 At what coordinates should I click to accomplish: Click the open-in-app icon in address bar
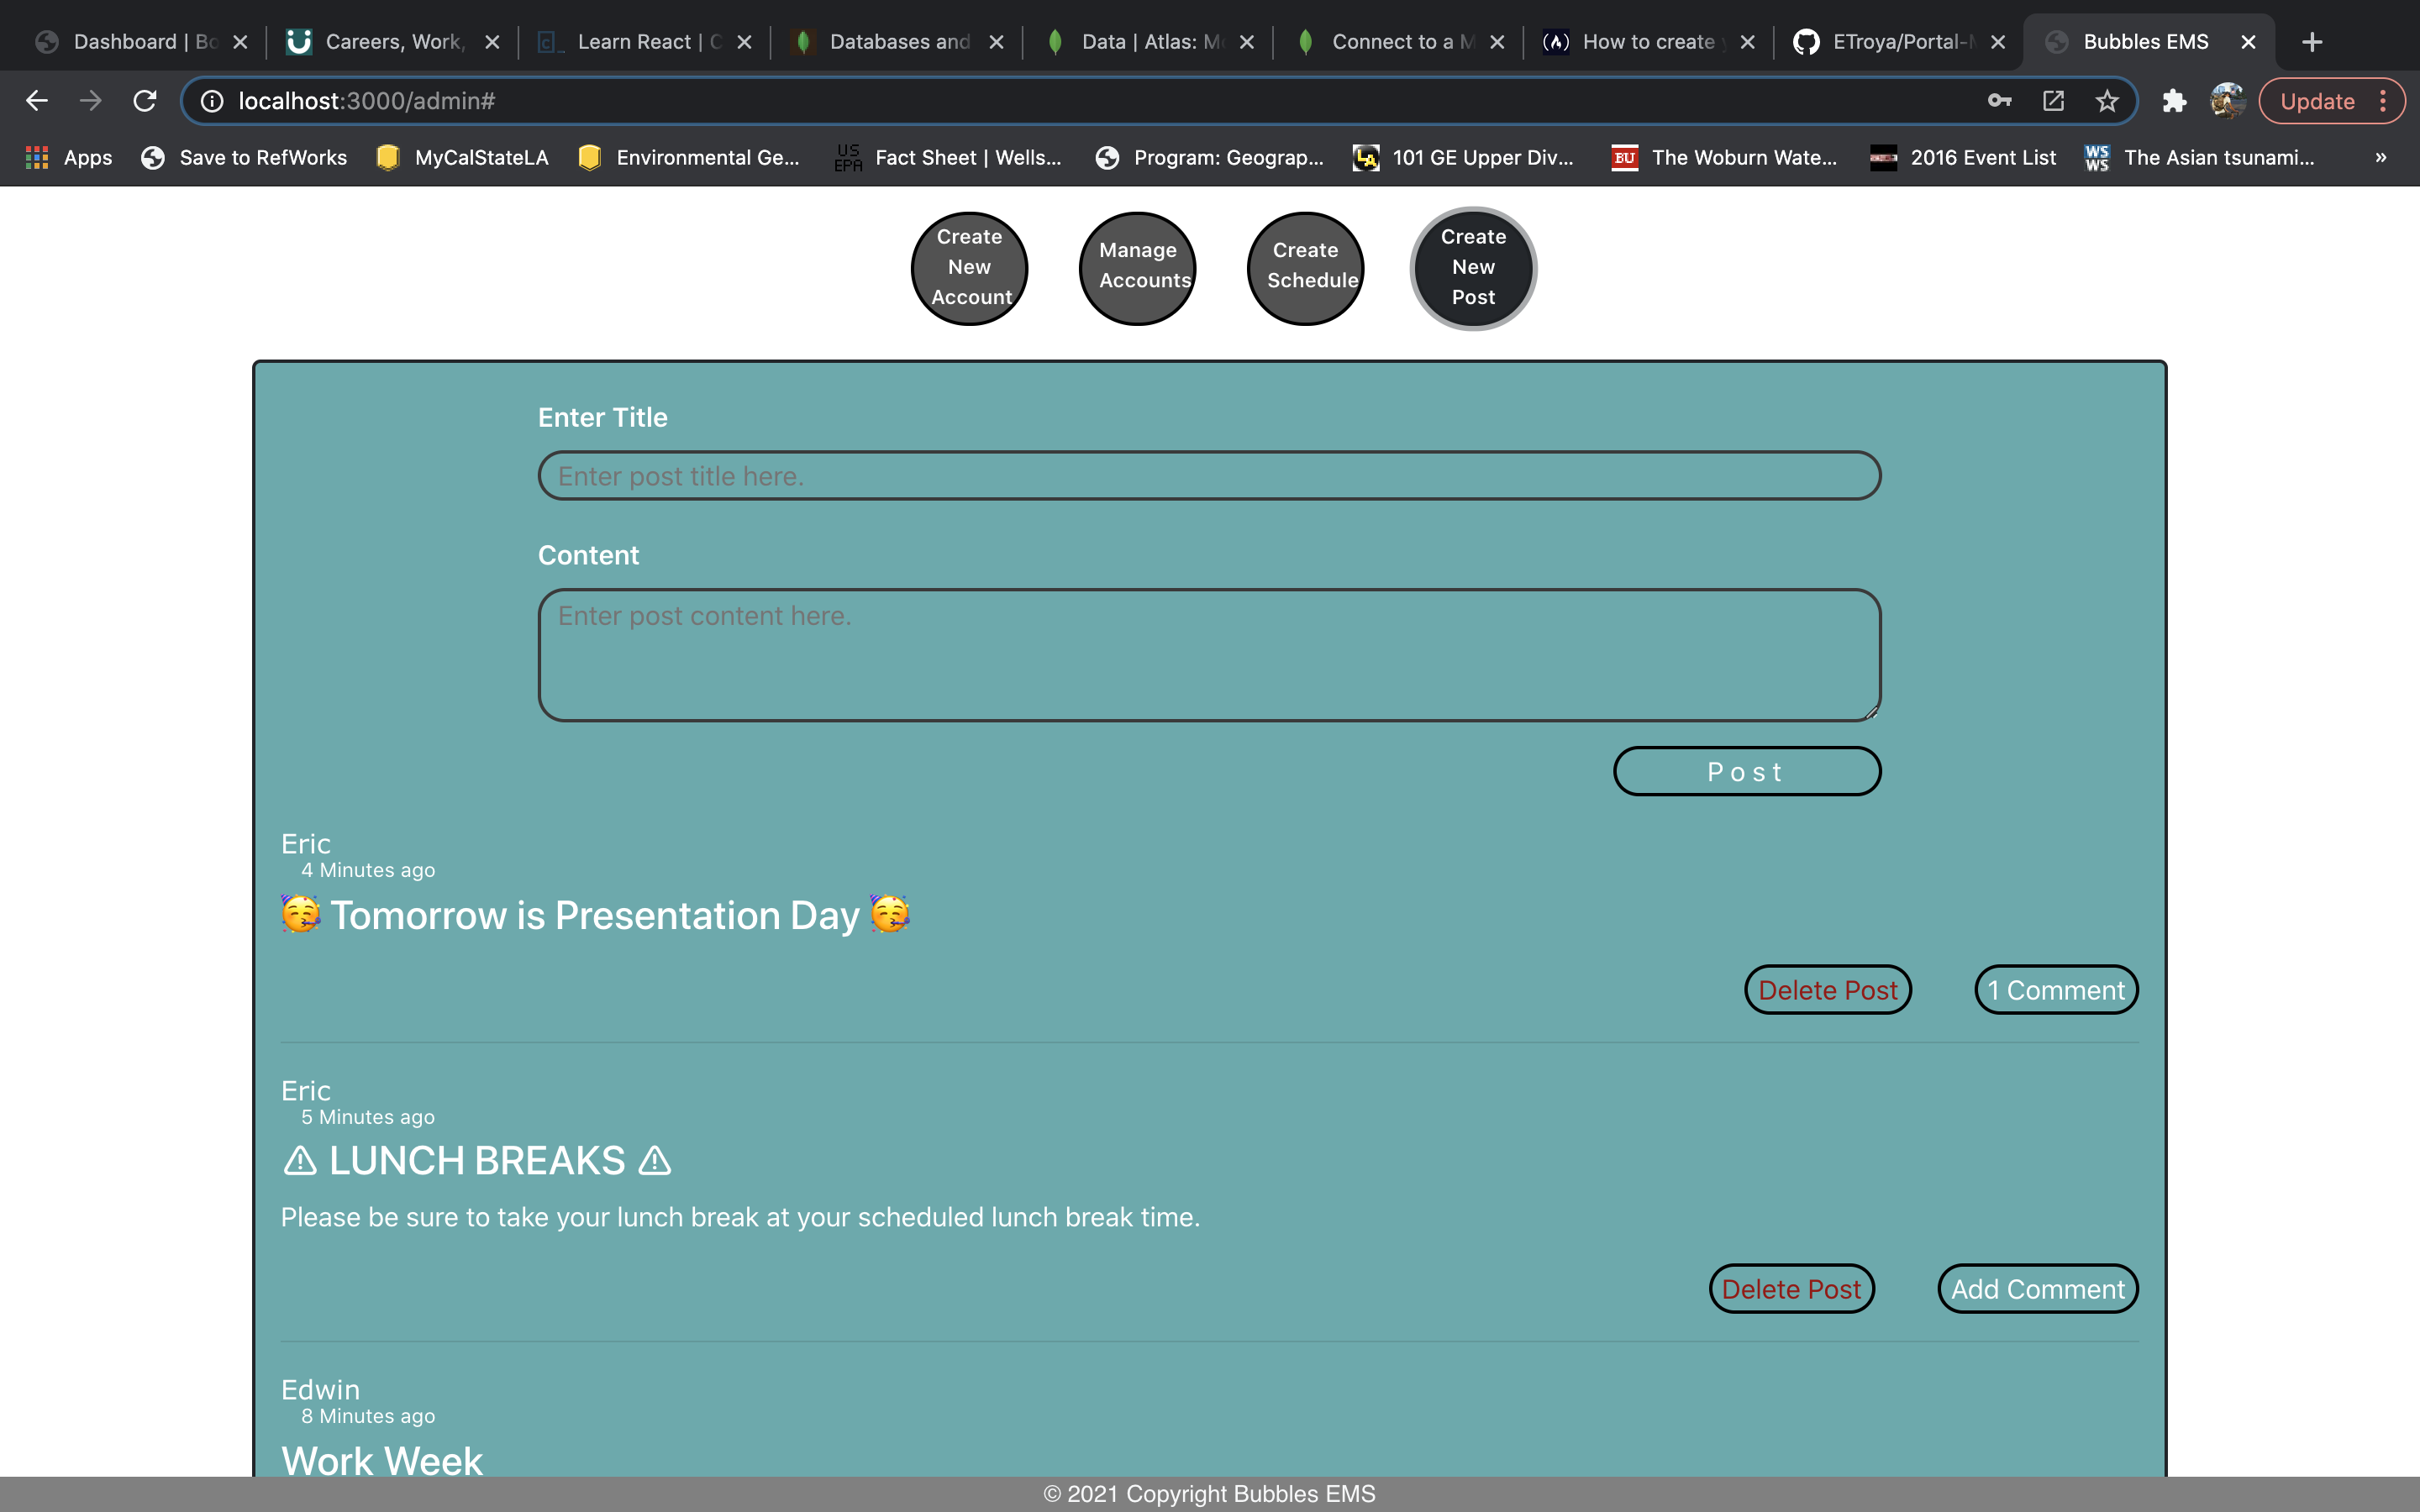coord(2053,101)
